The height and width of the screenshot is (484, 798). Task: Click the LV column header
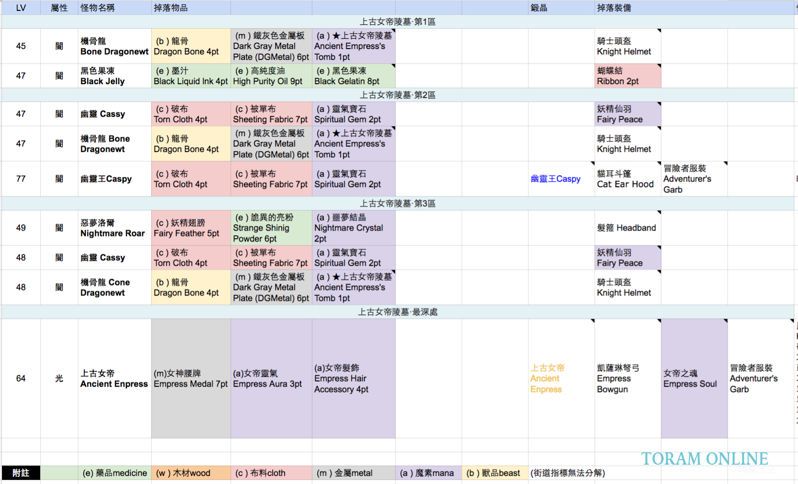coord(21,8)
